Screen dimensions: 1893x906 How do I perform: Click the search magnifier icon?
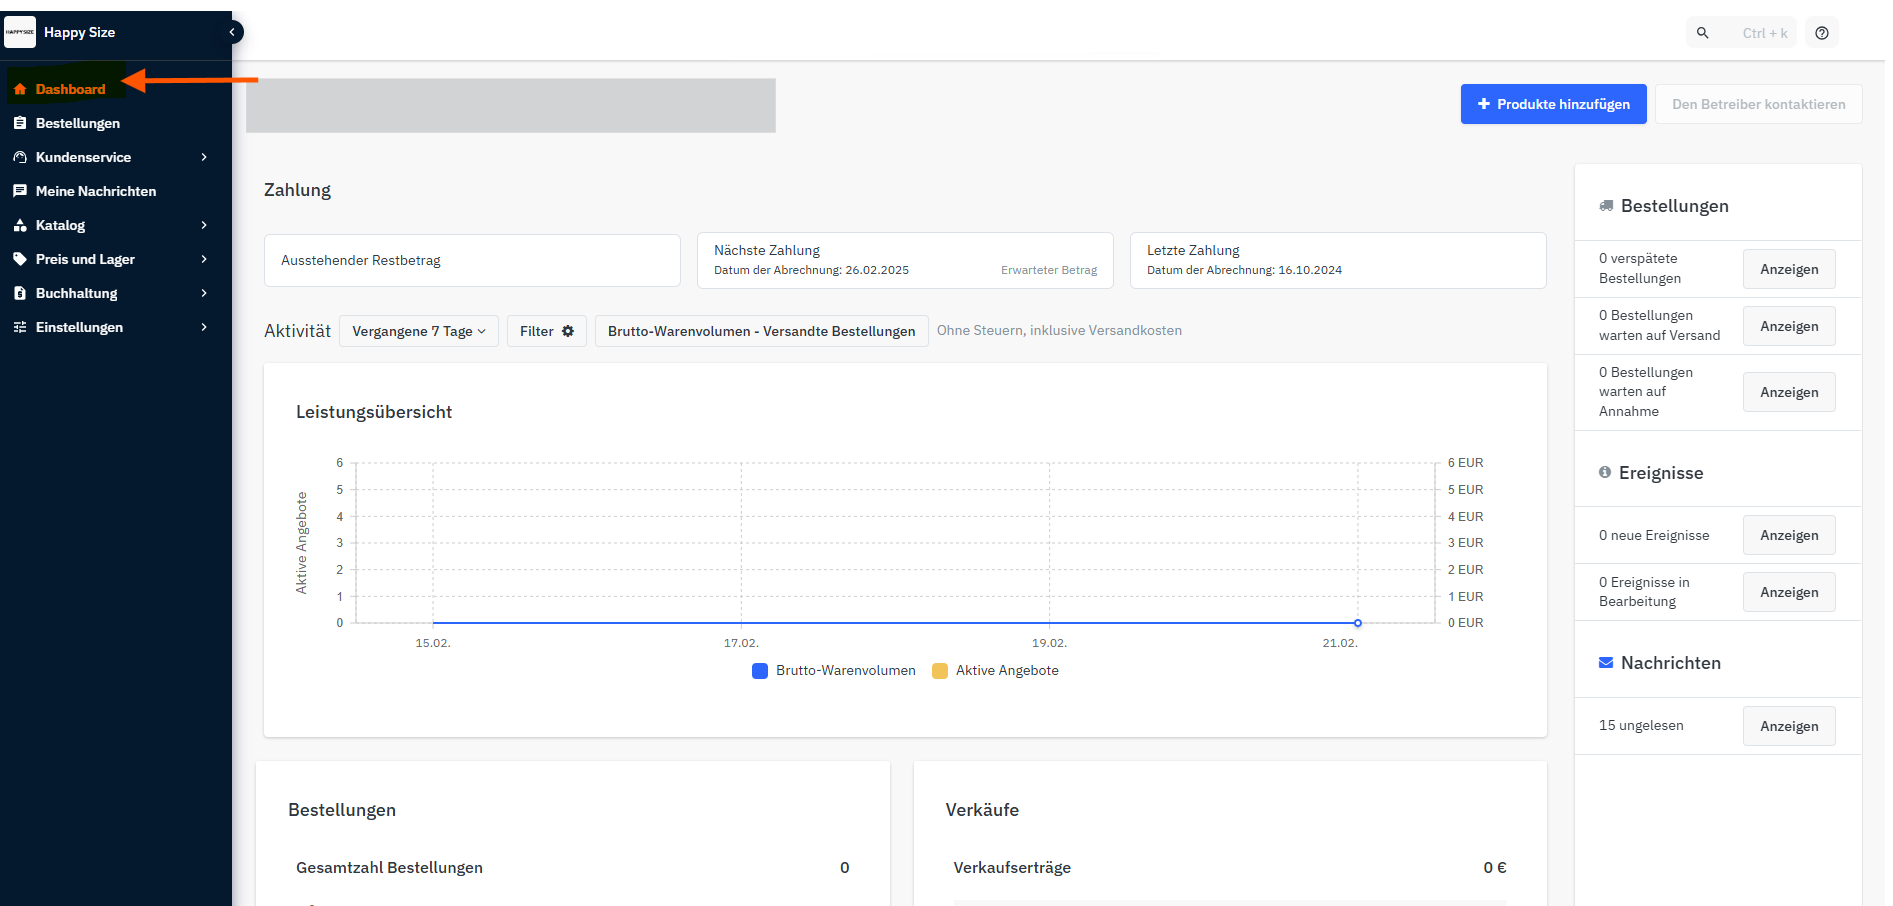pyautogui.click(x=1703, y=33)
